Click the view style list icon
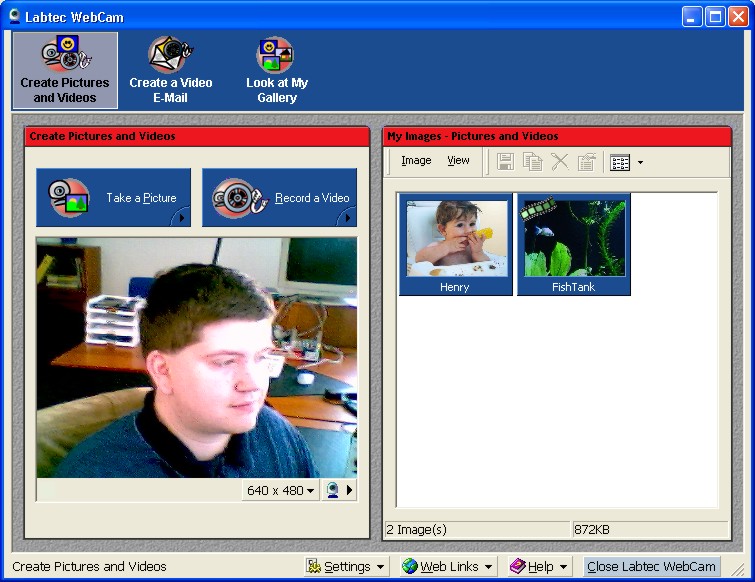The image size is (755, 582). pos(620,162)
